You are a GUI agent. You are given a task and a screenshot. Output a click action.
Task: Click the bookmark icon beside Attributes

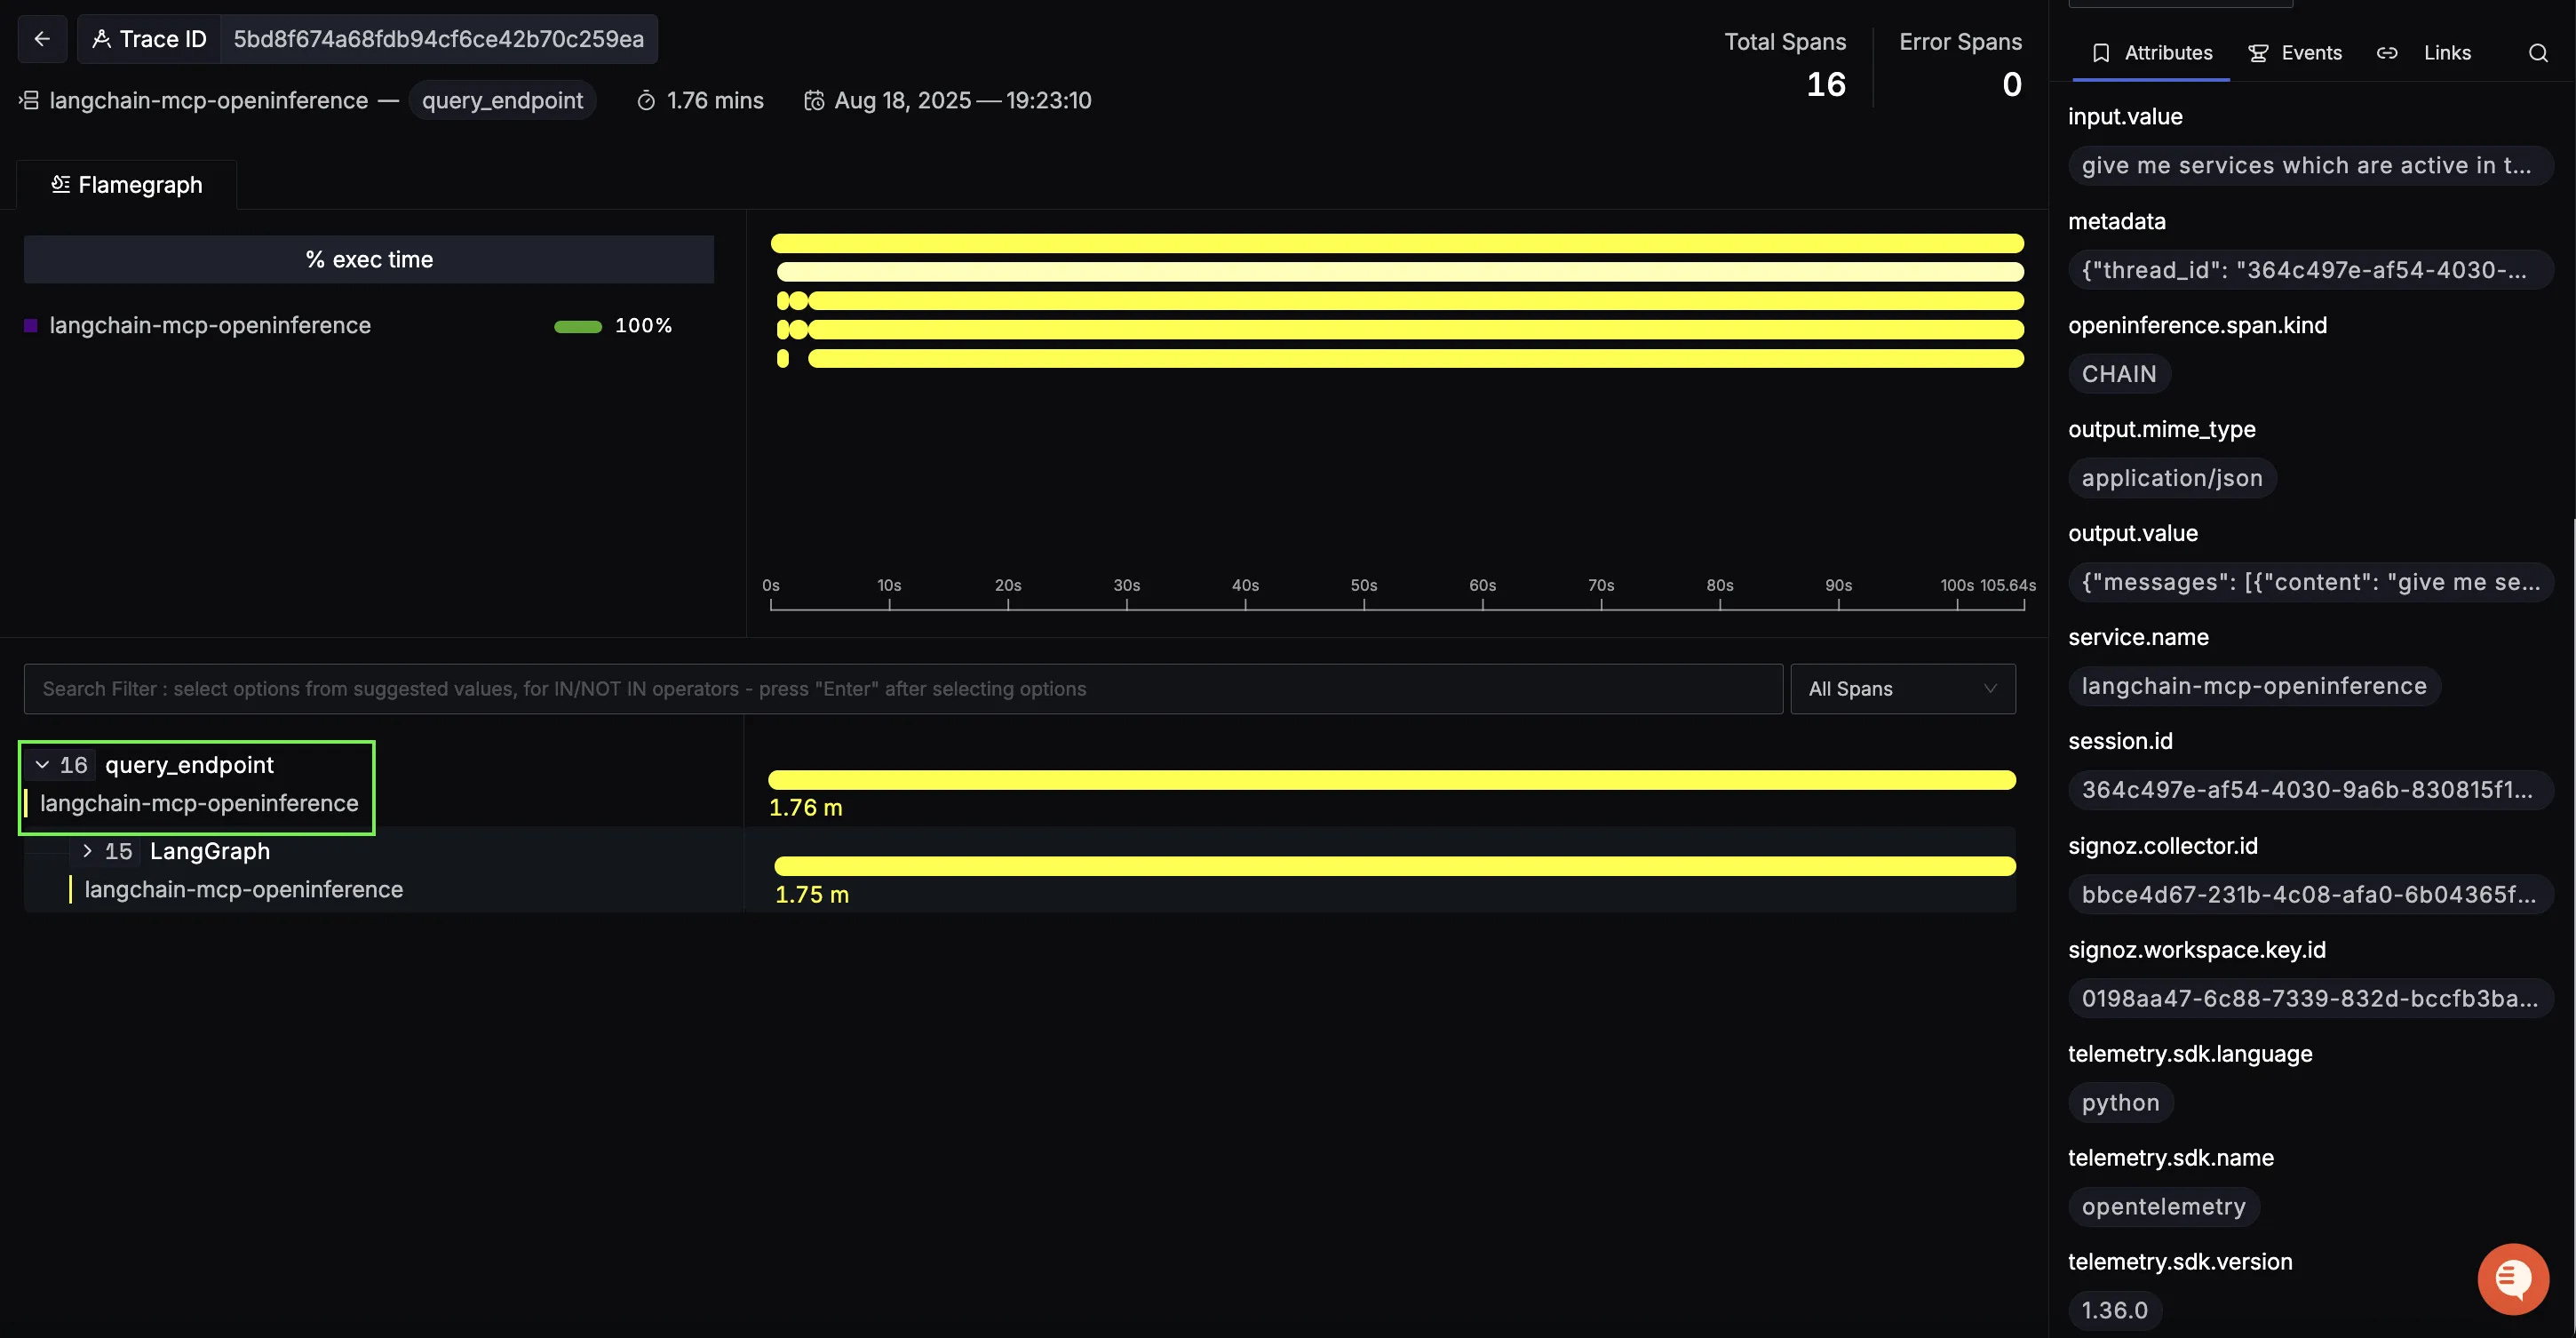(x=2101, y=53)
